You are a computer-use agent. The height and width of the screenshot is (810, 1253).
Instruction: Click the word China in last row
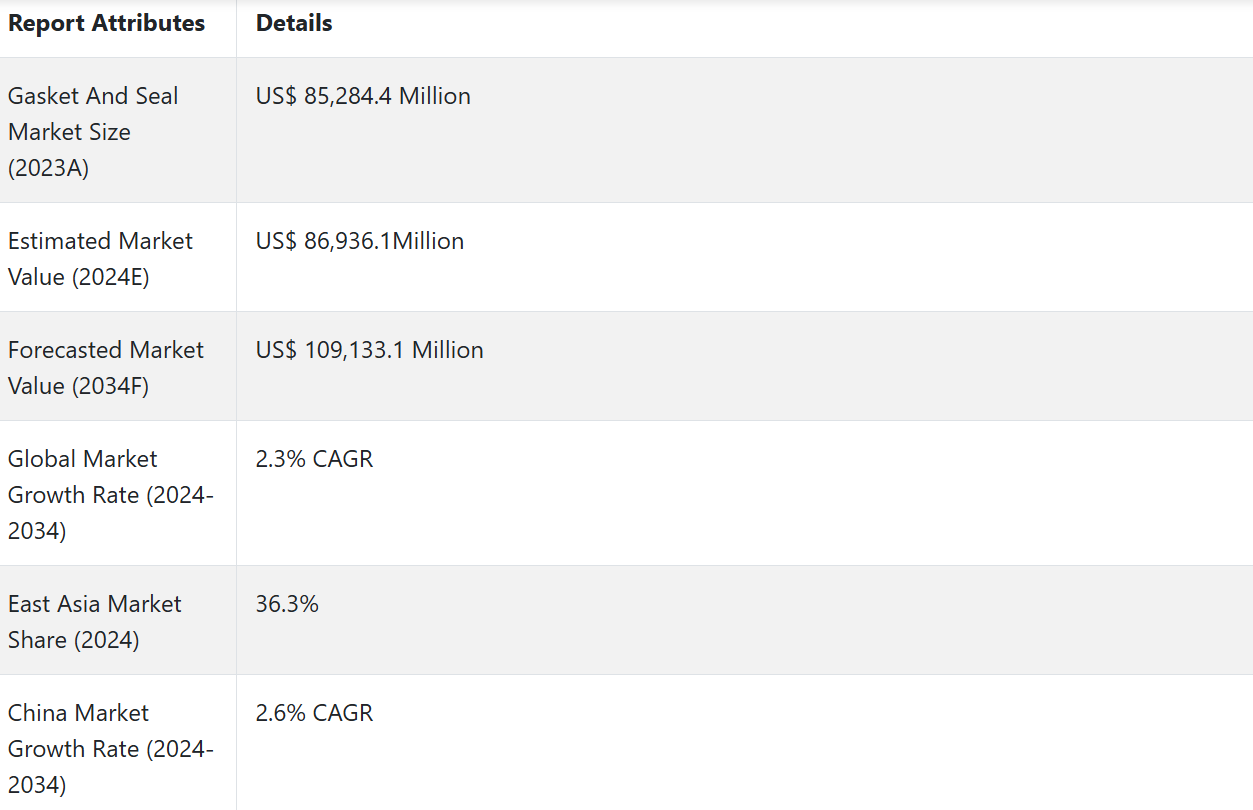pyautogui.click(x=38, y=713)
